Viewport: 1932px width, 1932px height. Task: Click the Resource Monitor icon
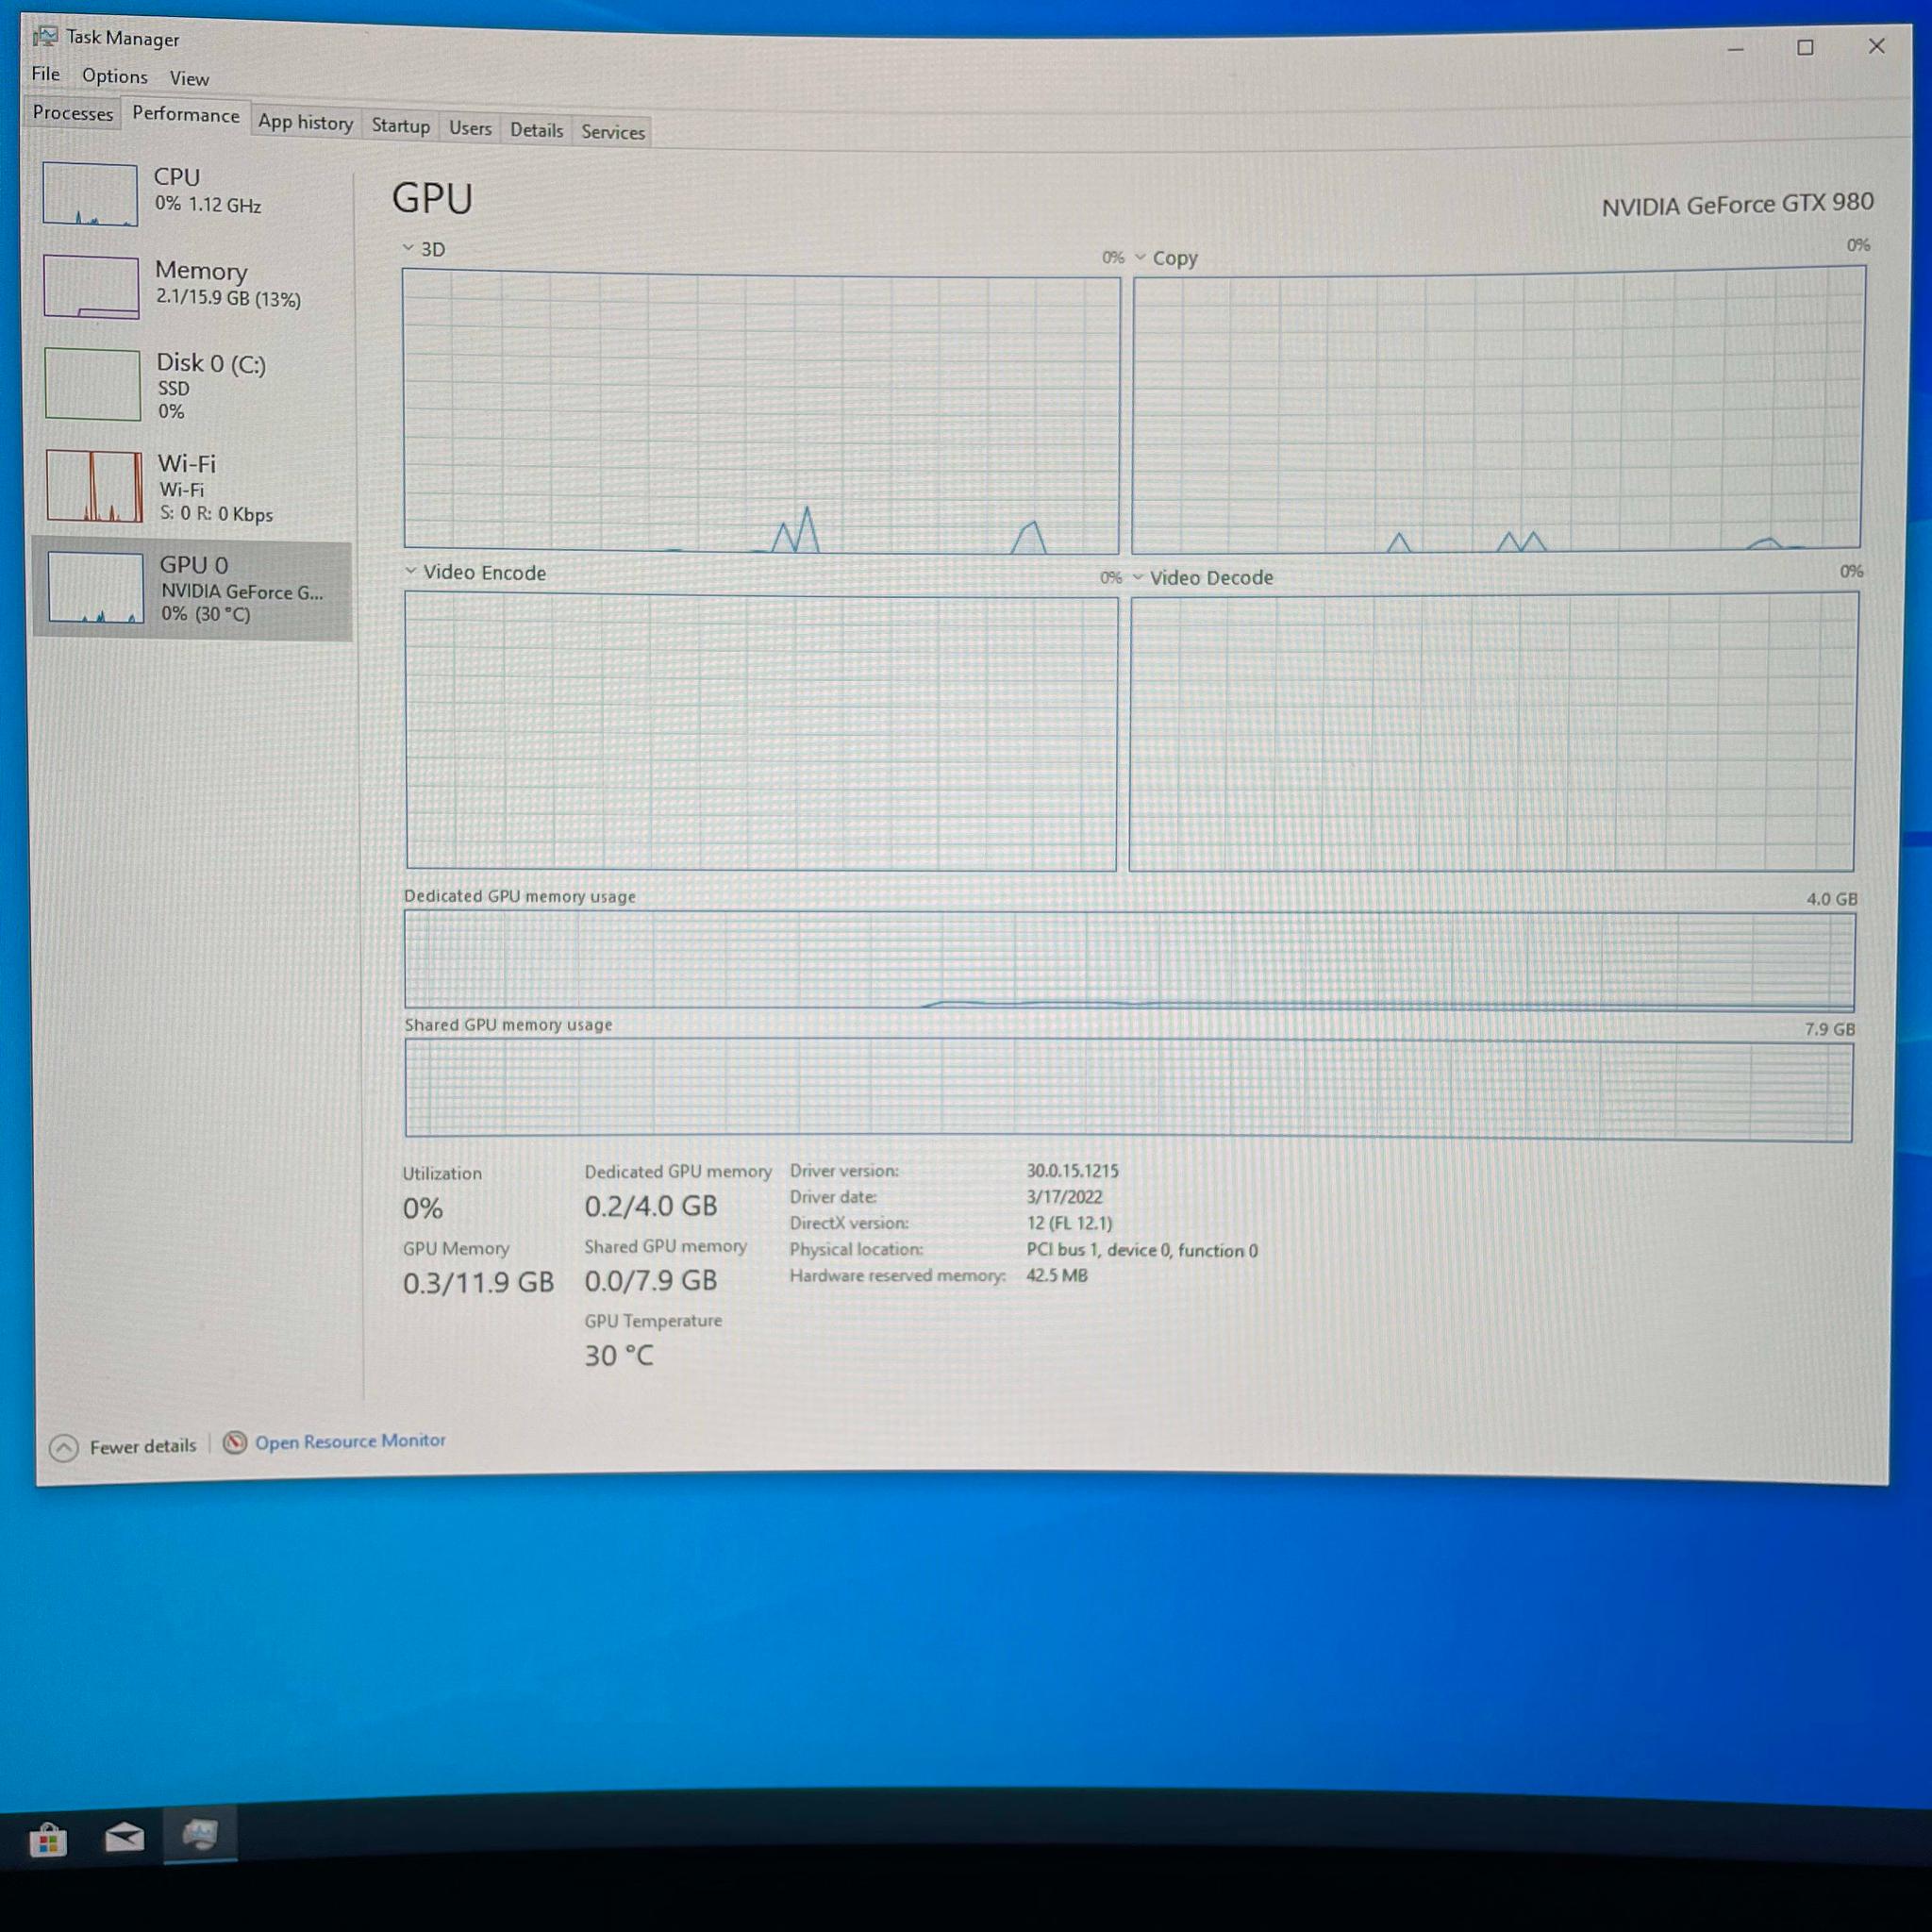235,1442
